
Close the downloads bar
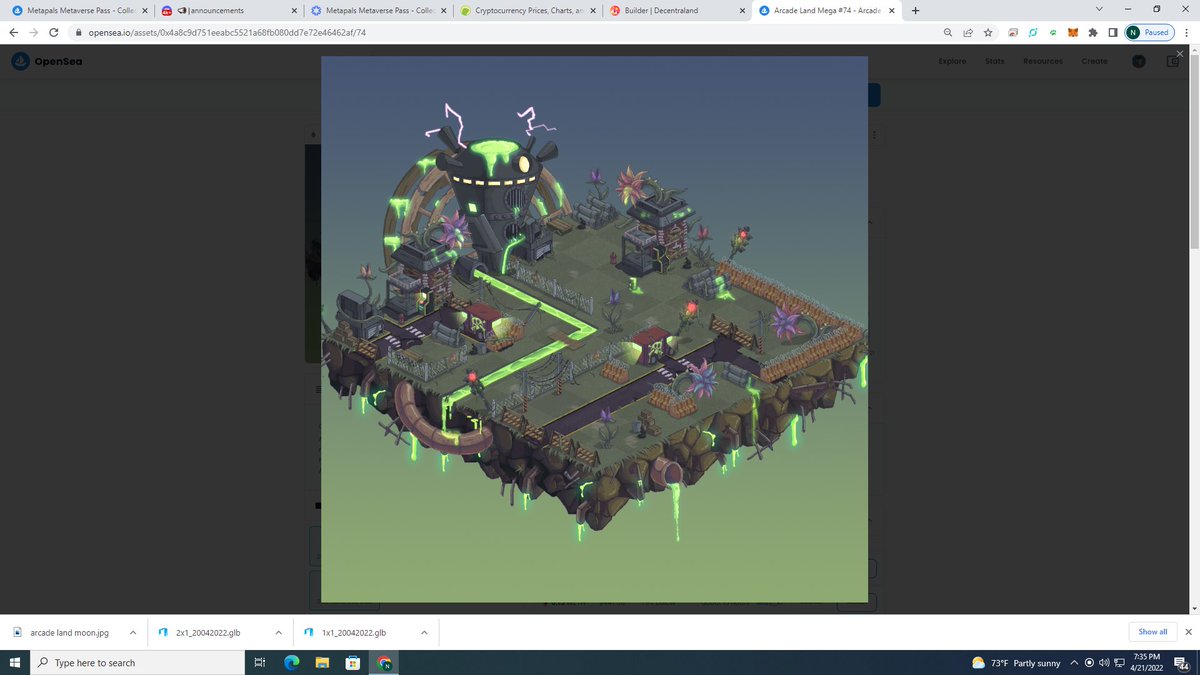pos(1188,632)
